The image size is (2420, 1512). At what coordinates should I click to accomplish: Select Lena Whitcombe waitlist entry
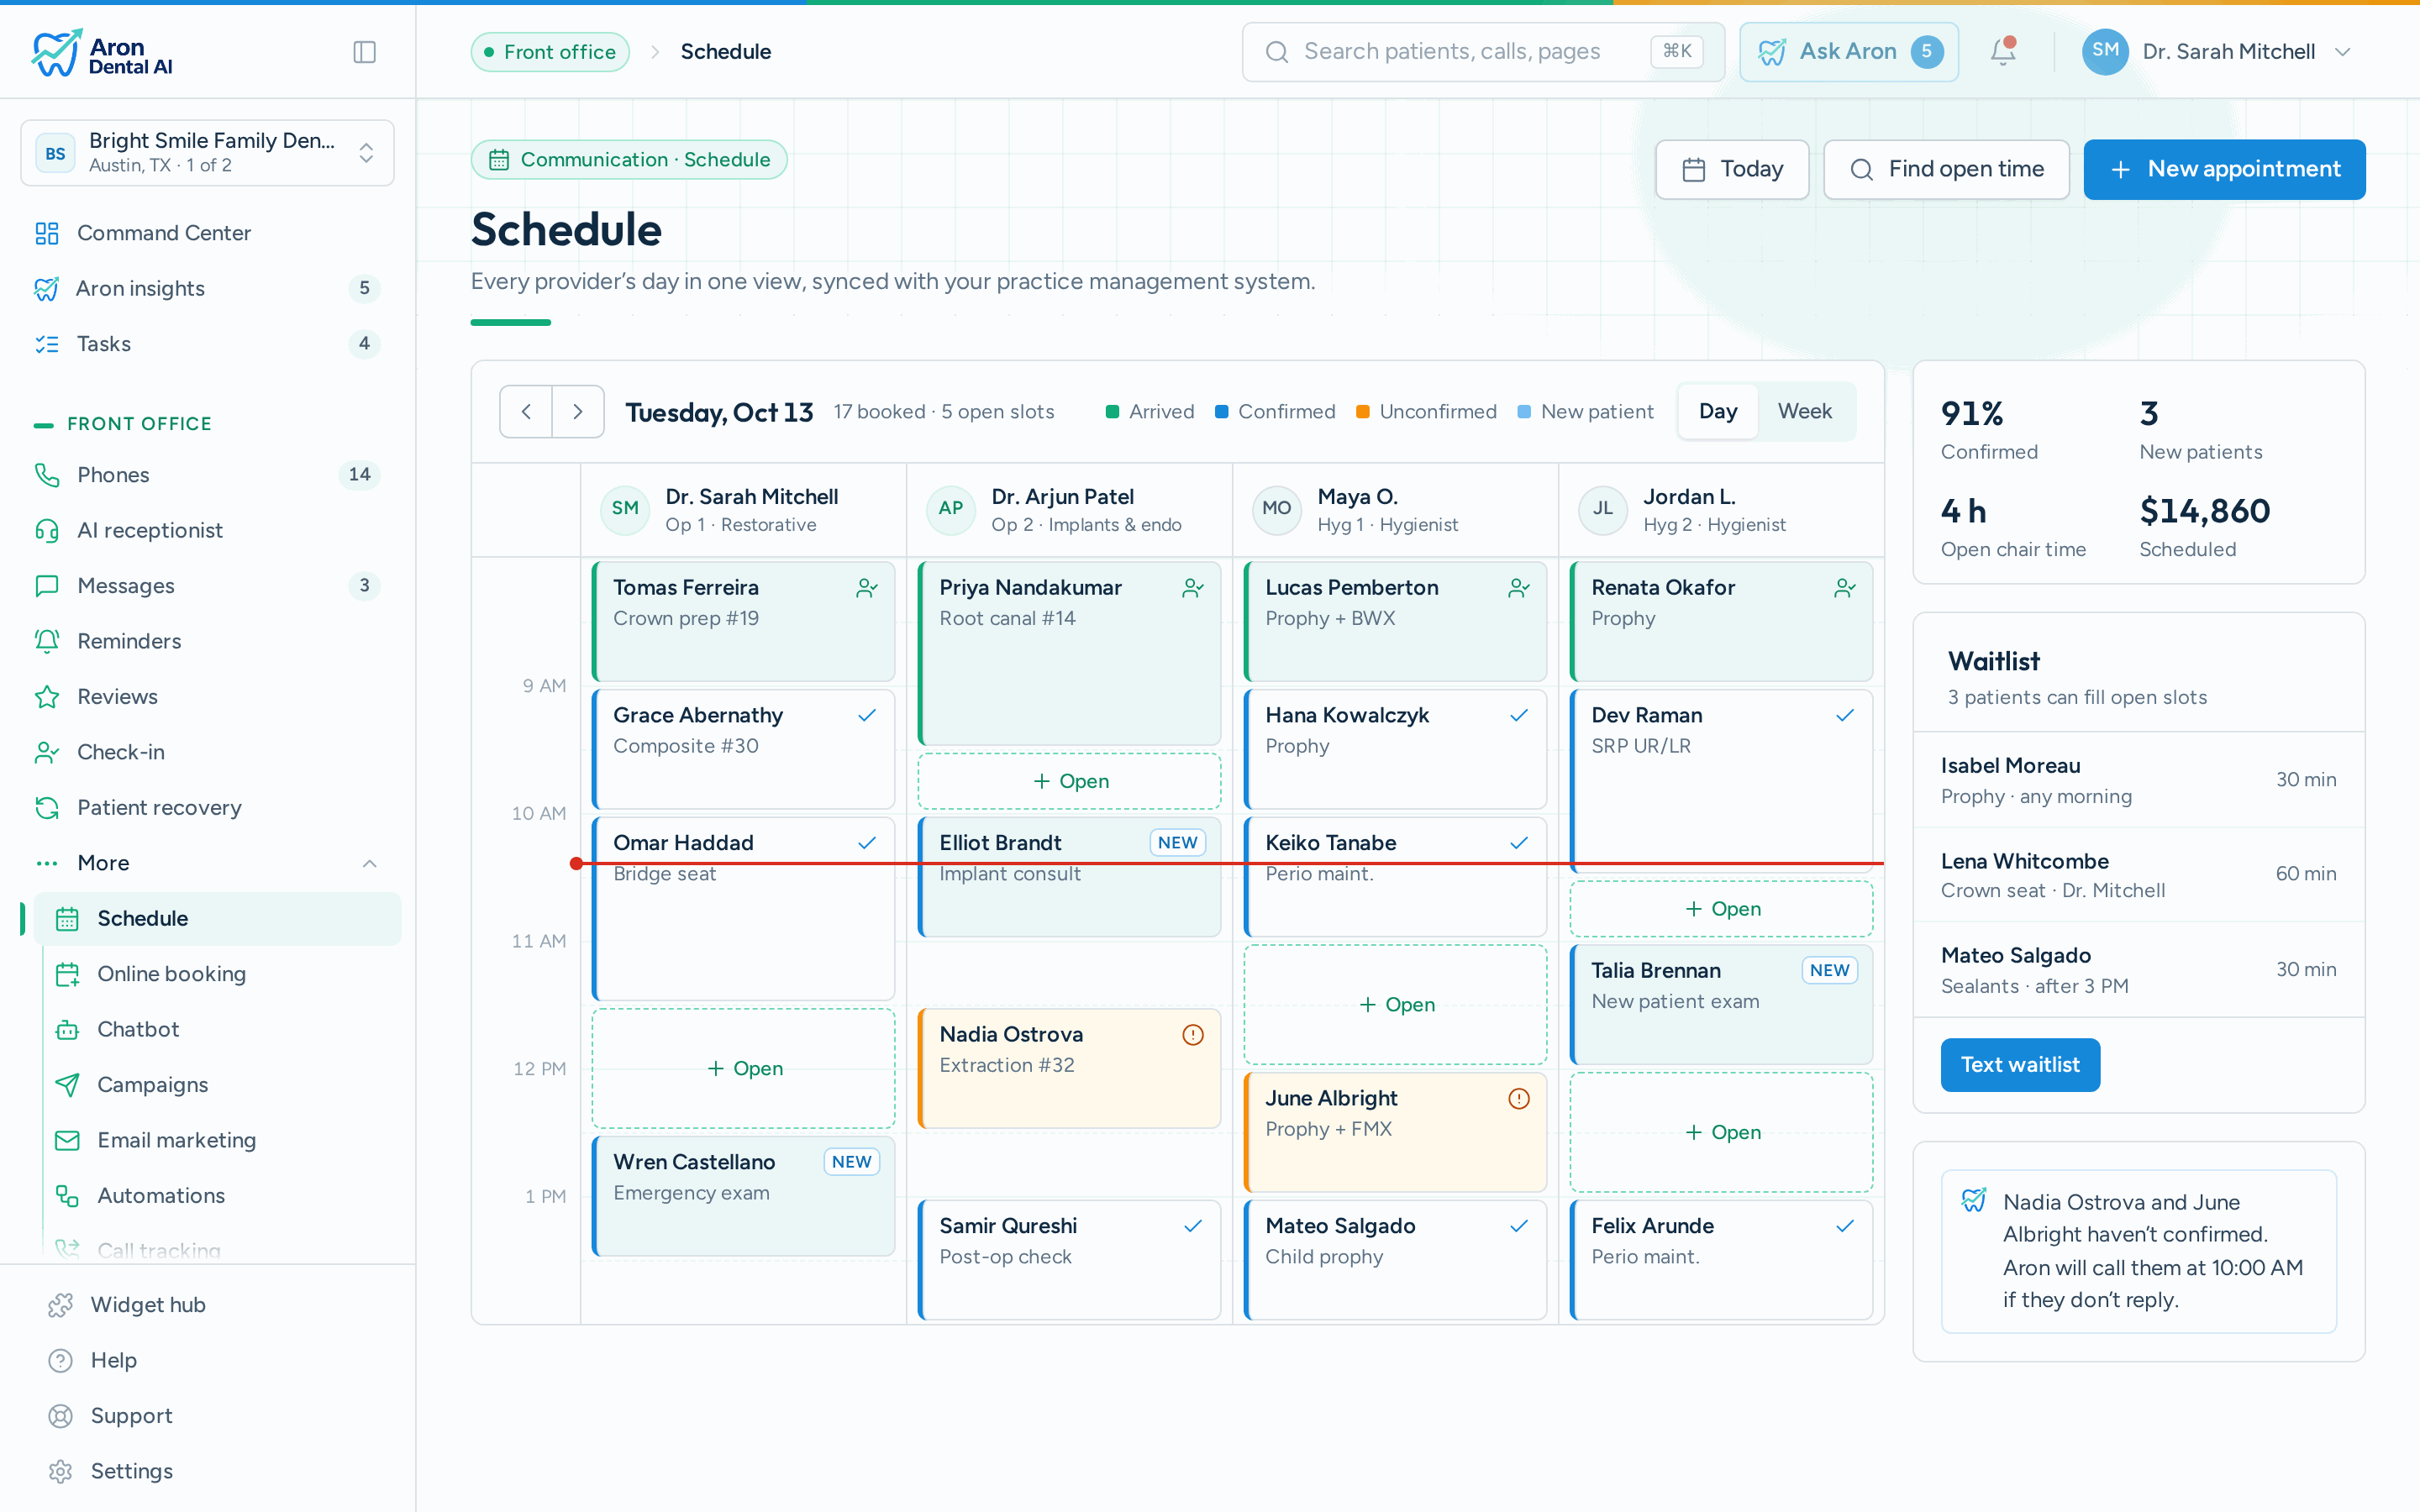pos(2138,875)
